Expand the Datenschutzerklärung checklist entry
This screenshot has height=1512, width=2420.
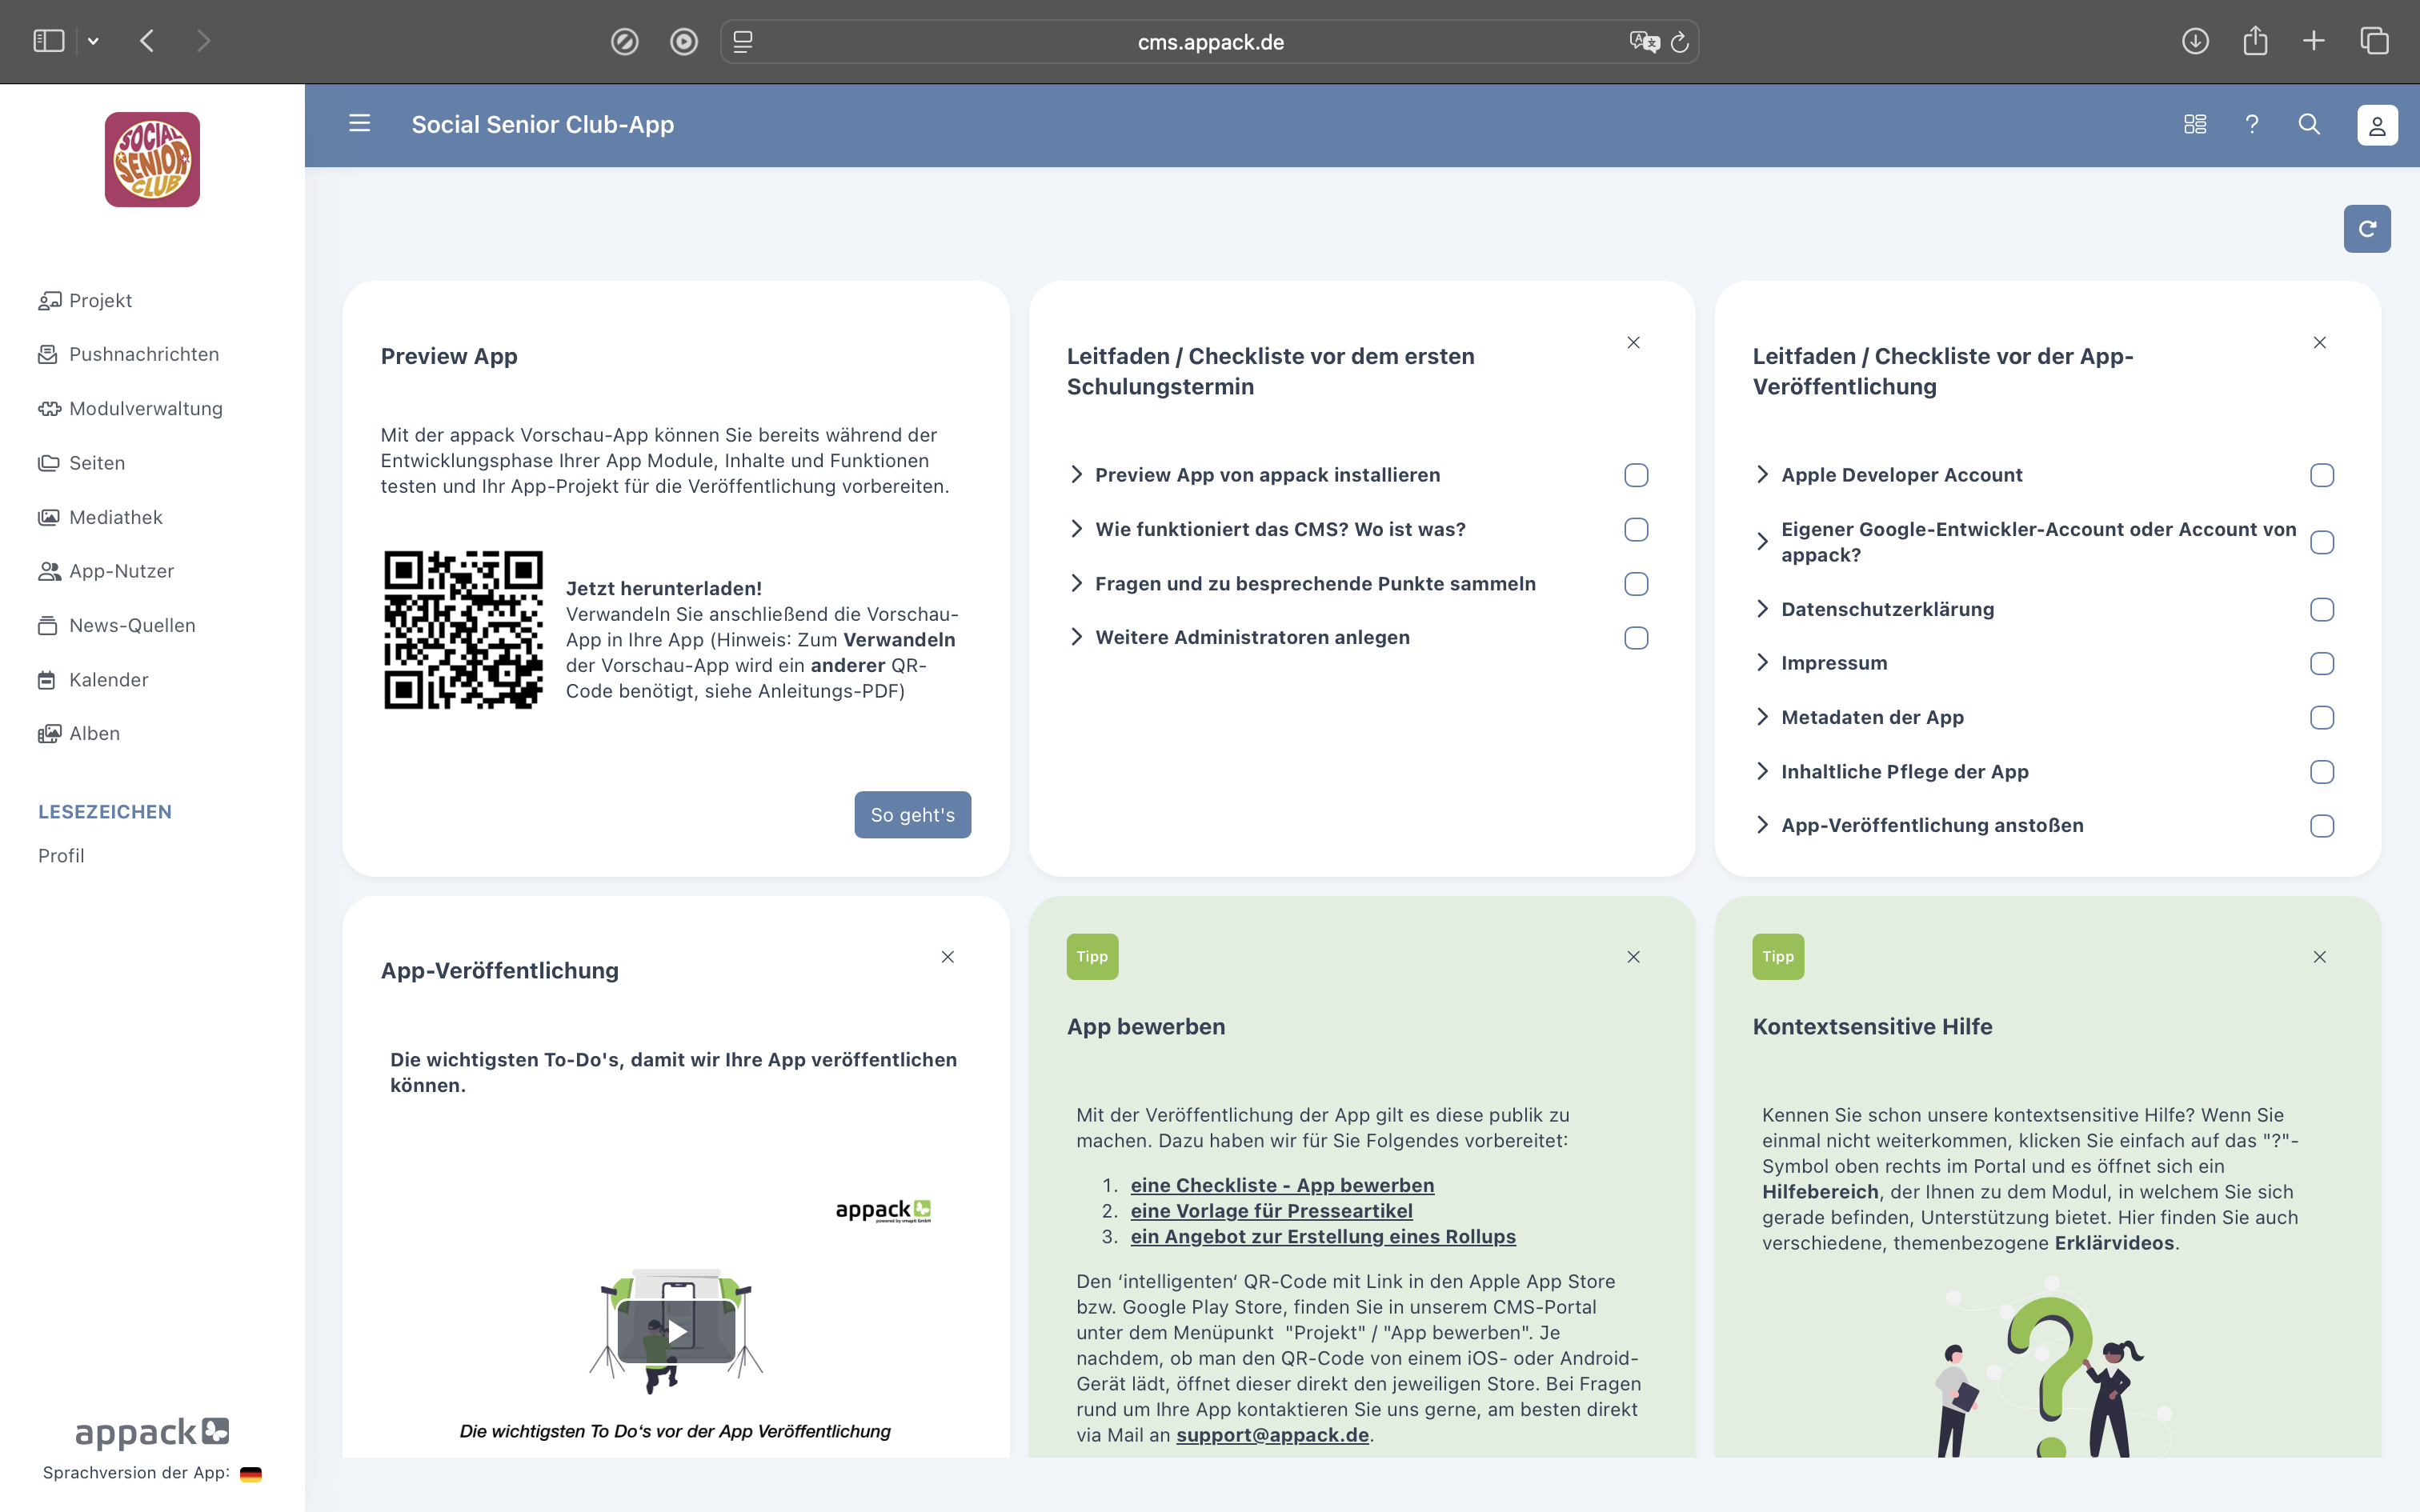coord(1763,609)
